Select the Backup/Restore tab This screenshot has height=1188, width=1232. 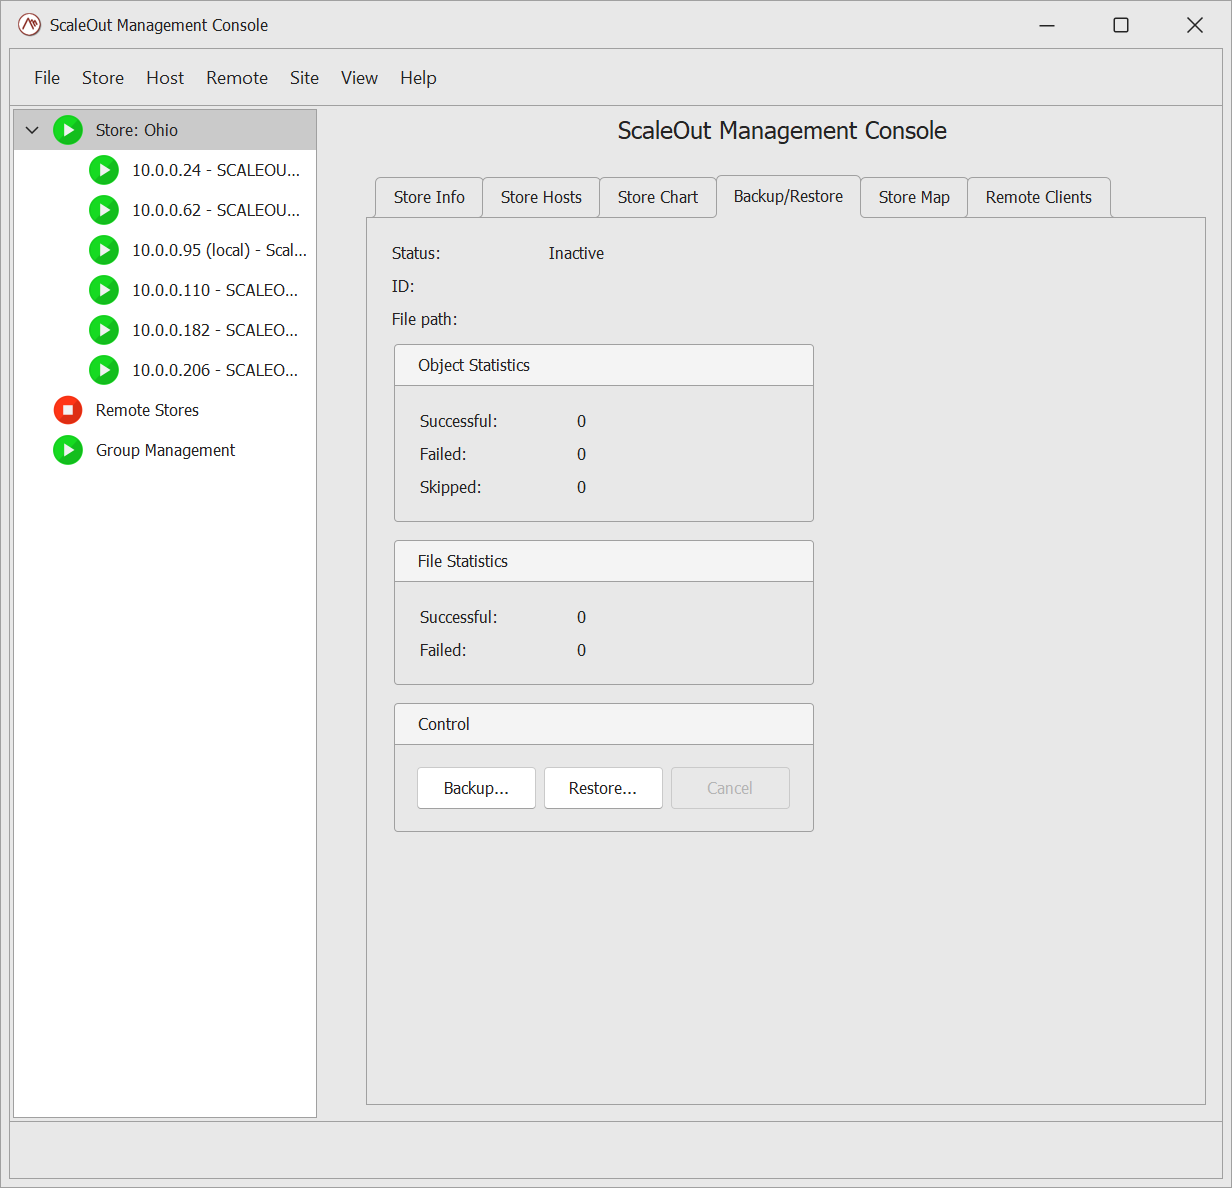click(x=788, y=197)
